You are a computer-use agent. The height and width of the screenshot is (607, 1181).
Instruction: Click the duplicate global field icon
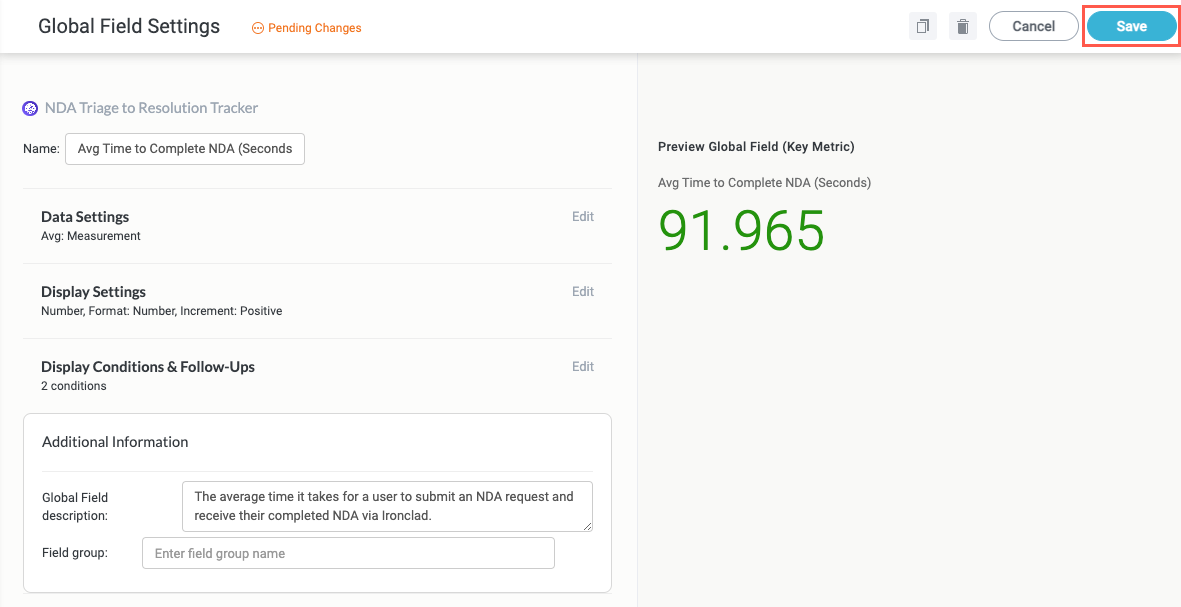[x=922, y=27]
